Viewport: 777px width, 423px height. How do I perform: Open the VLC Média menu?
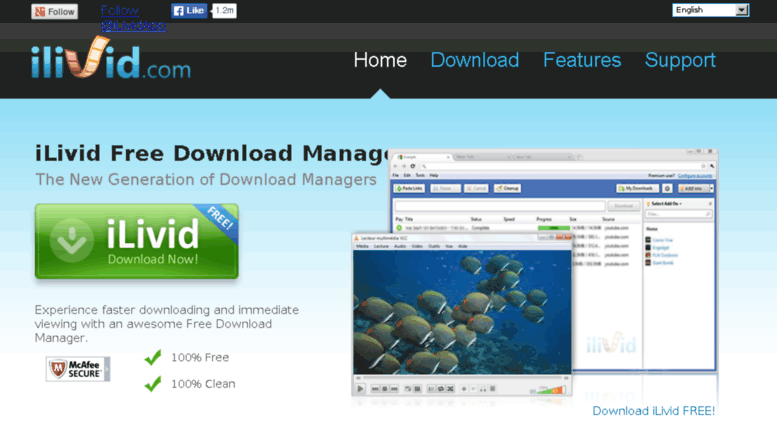pos(362,246)
